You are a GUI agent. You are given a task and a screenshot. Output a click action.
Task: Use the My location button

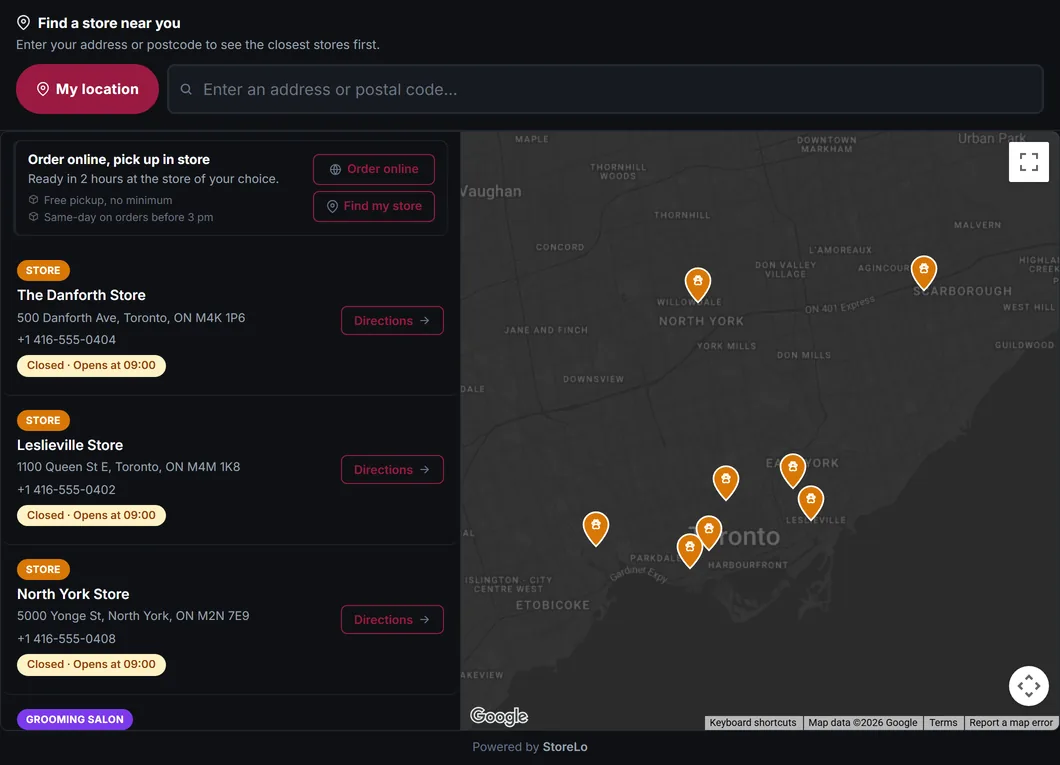(x=87, y=89)
